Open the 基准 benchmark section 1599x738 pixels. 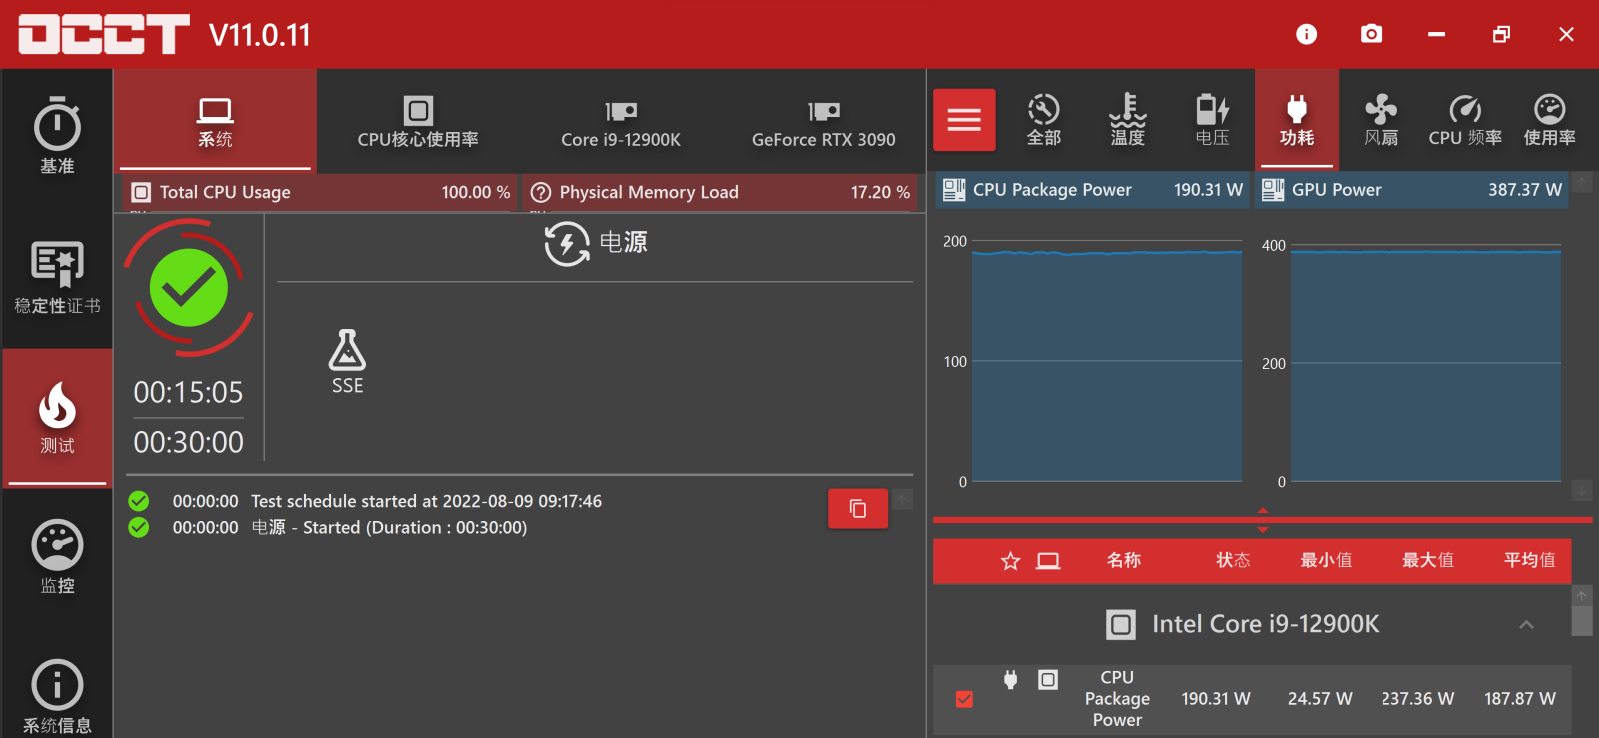tap(57, 137)
